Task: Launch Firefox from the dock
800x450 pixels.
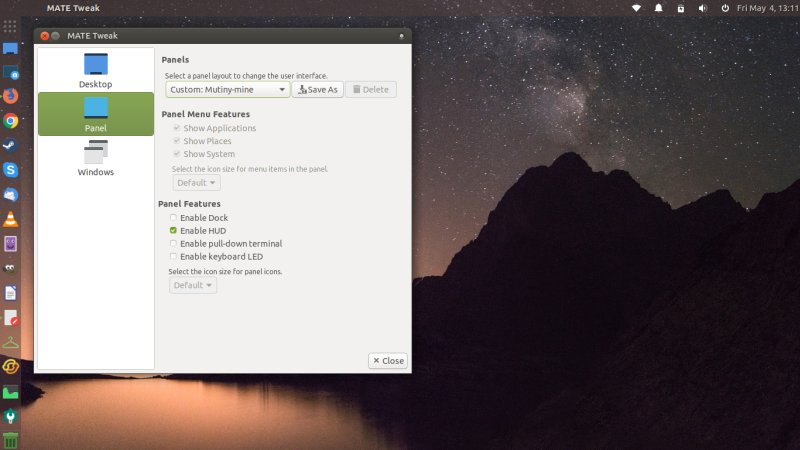Action: pos(10,96)
